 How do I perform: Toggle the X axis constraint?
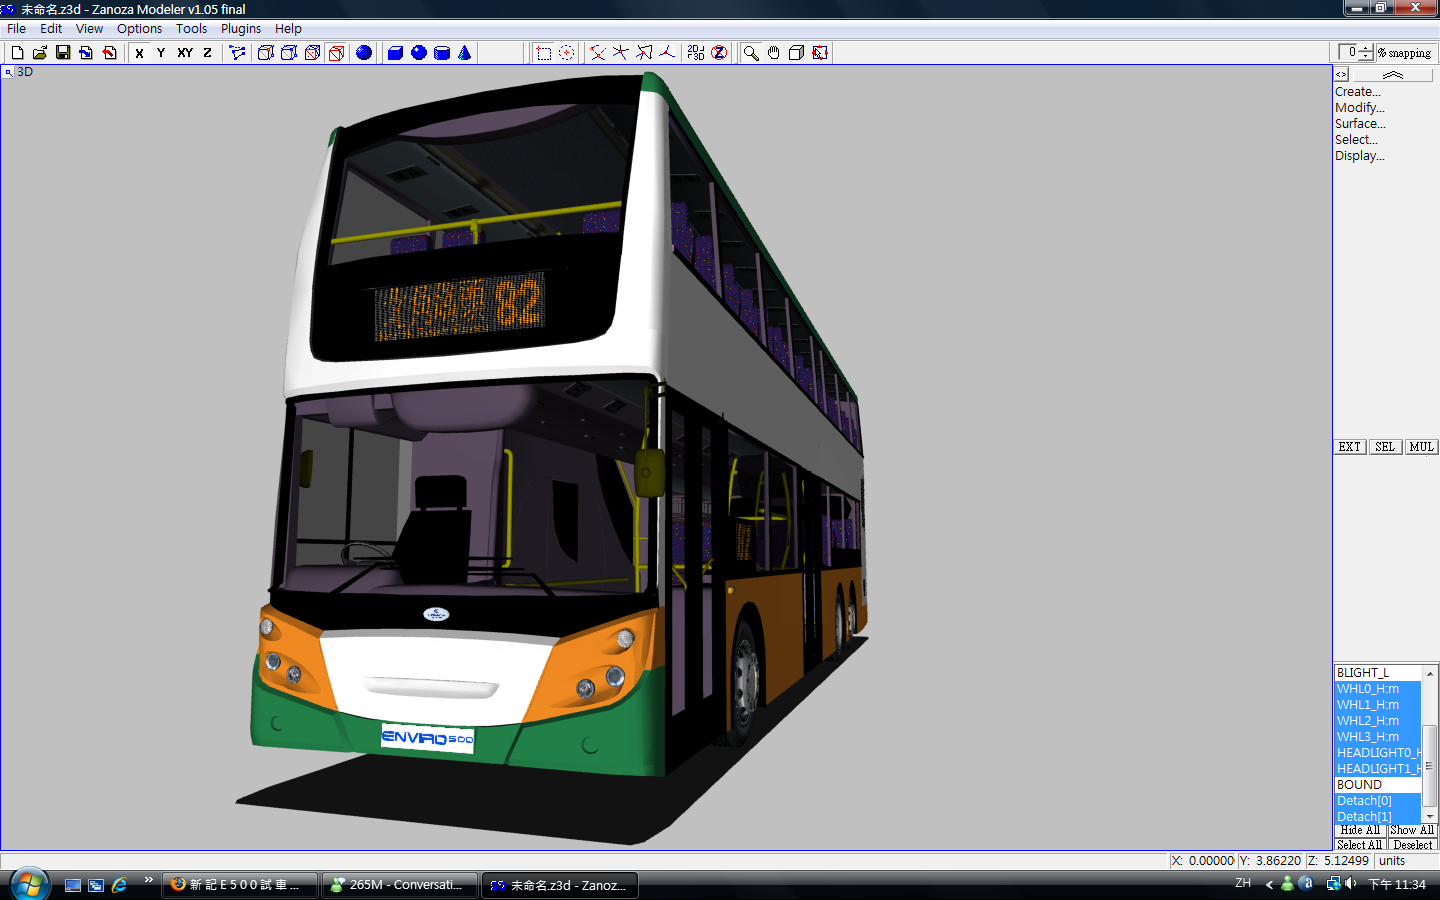click(x=139, y=53)
